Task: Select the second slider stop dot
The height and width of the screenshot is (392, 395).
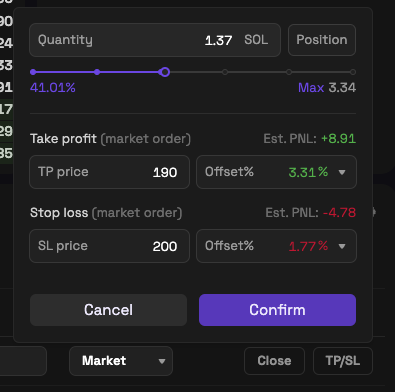Action: click(97, 72)
